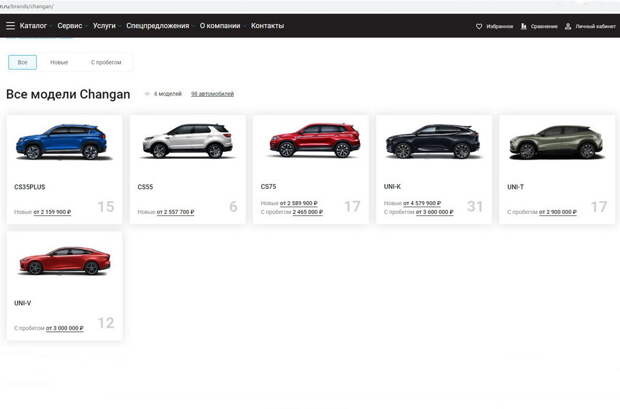Screen dimensions: 620x409
Task: Open the white CS55 car image
Action: coord(187,142)
